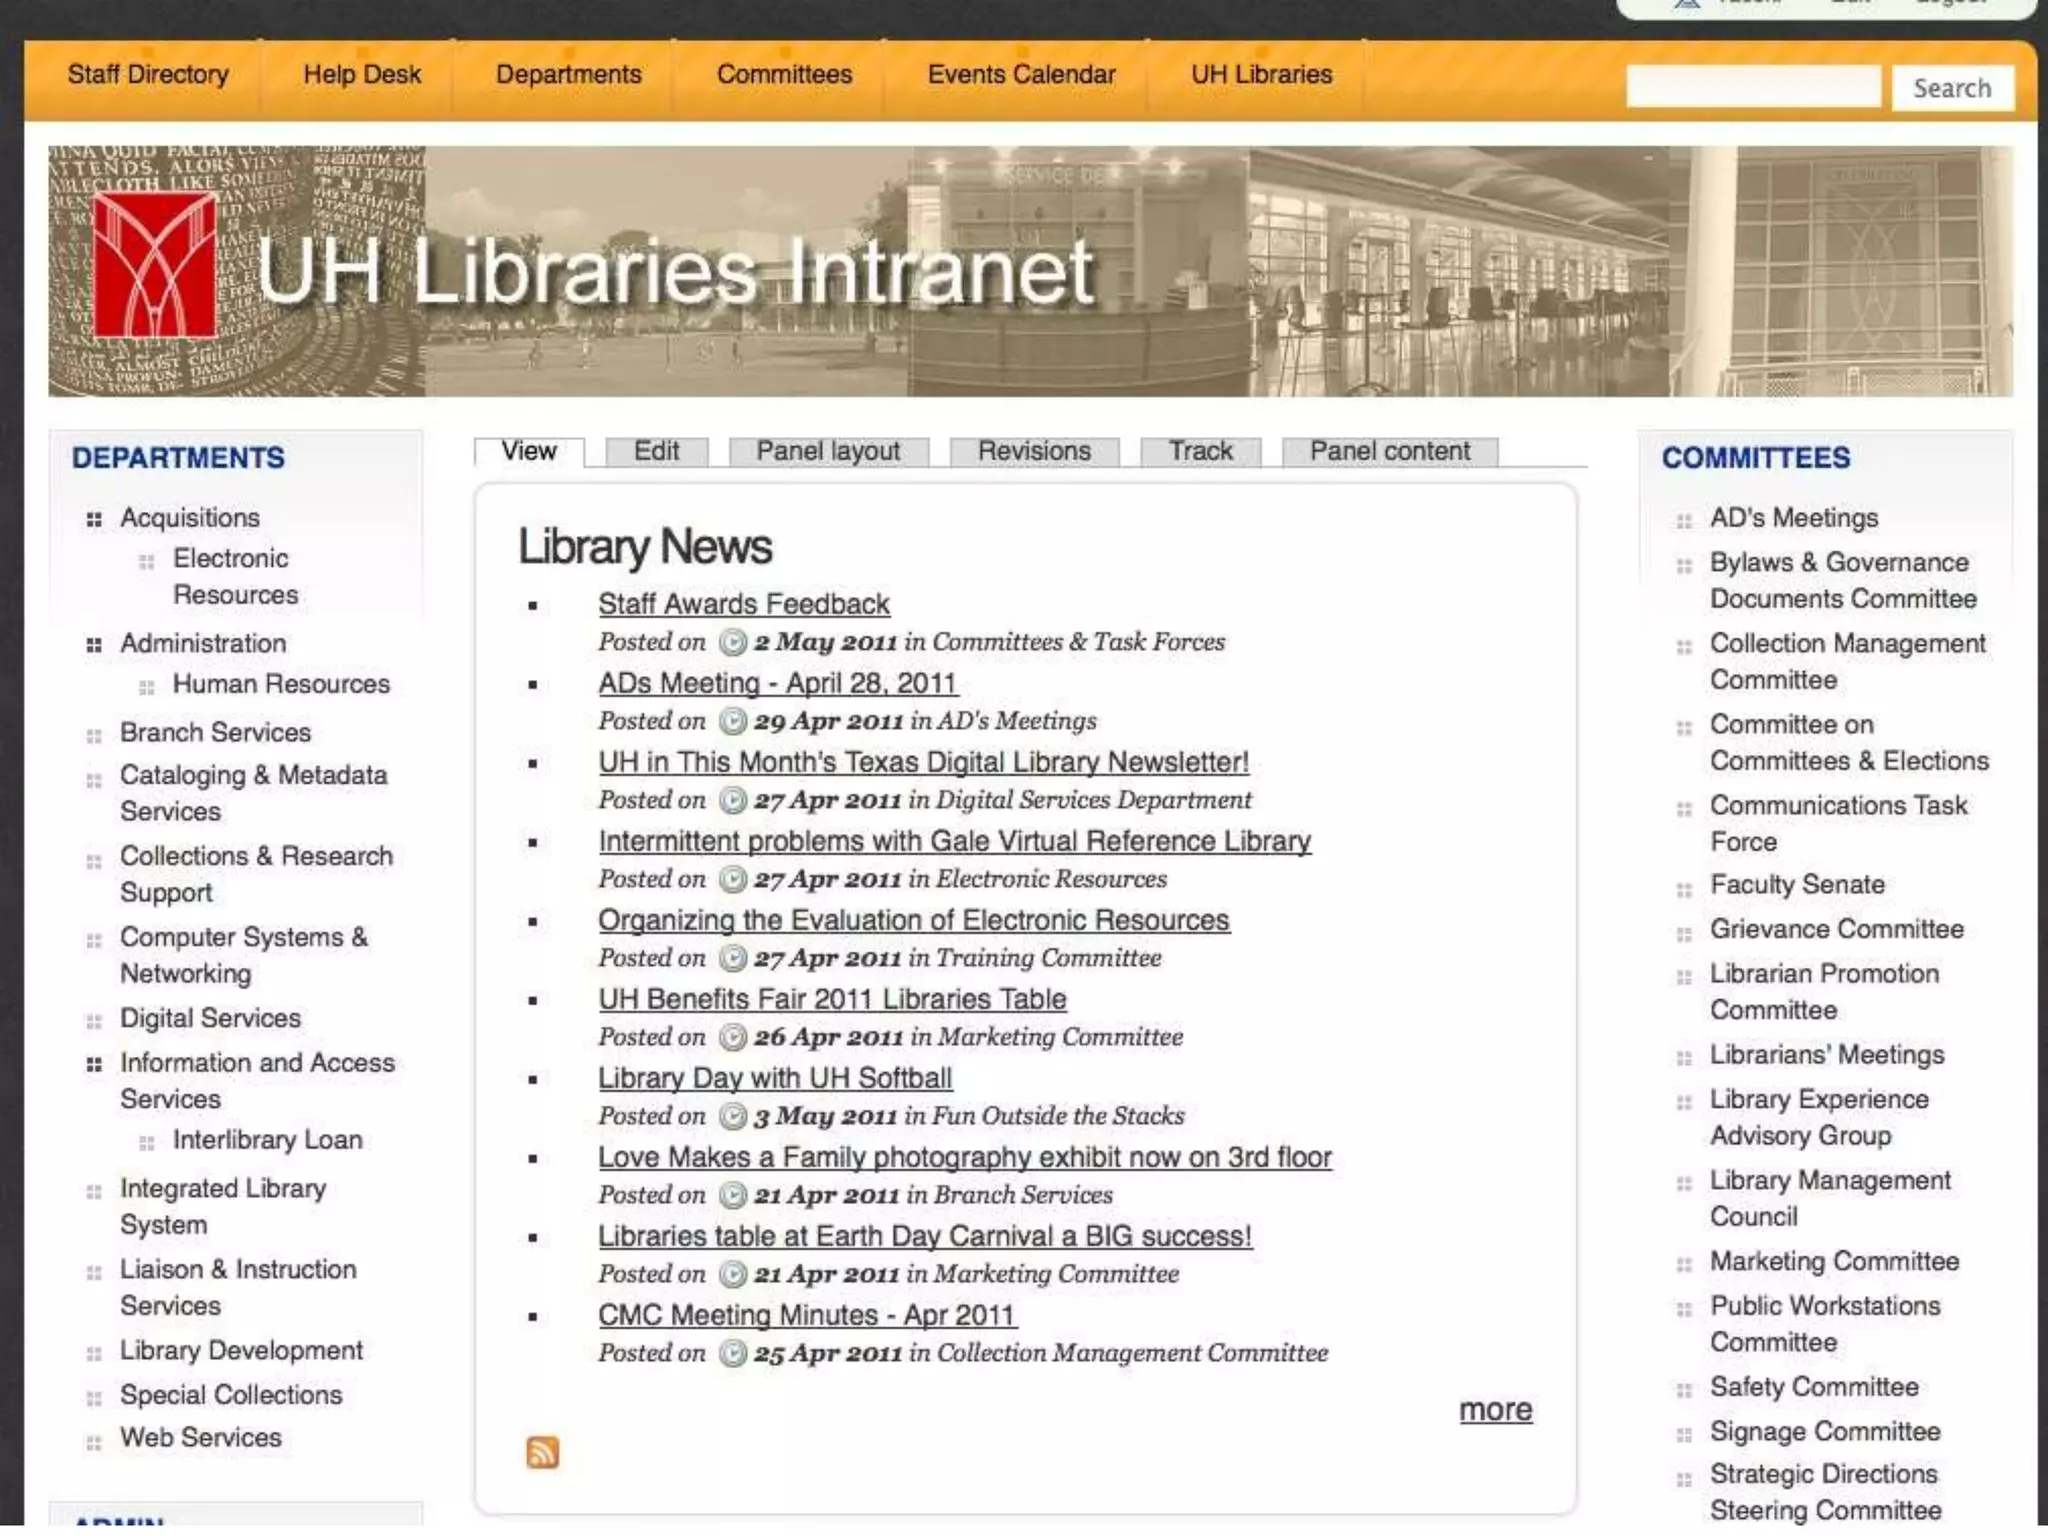
Task: Click clock icon beside 2 May 2011
Action: click(733, 642)
